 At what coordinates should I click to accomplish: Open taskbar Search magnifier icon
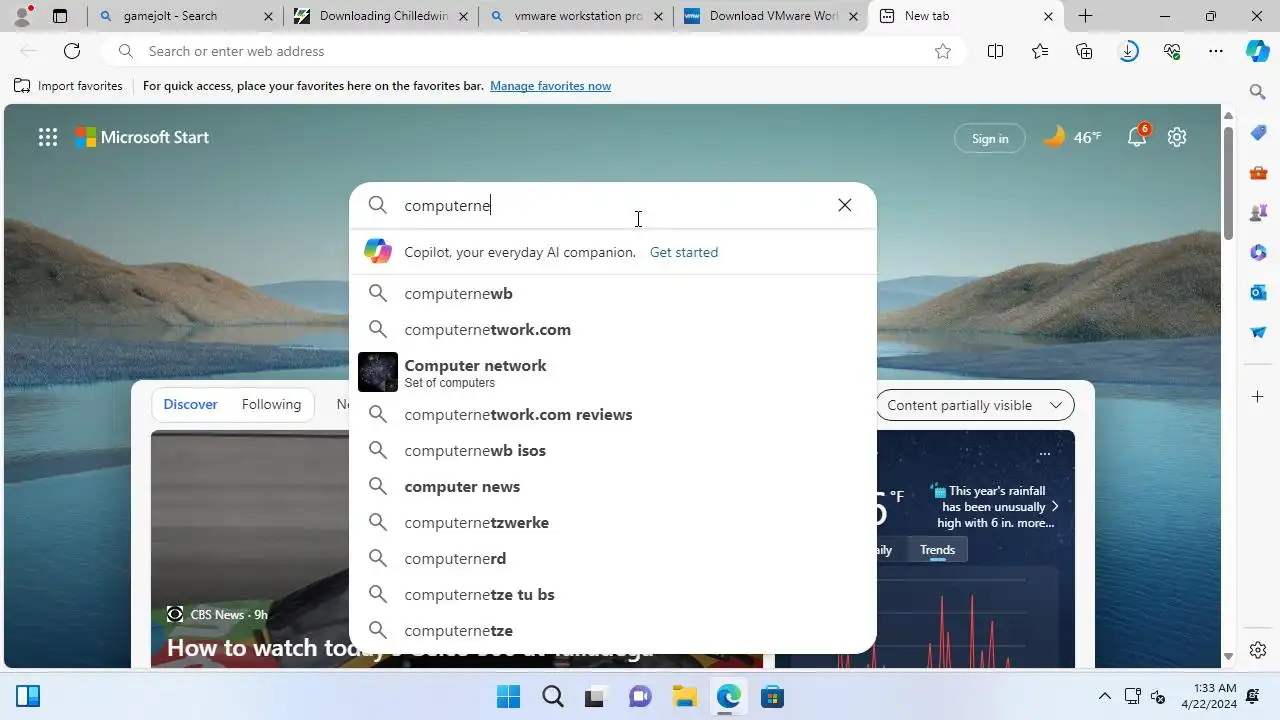tap(552, 696)
